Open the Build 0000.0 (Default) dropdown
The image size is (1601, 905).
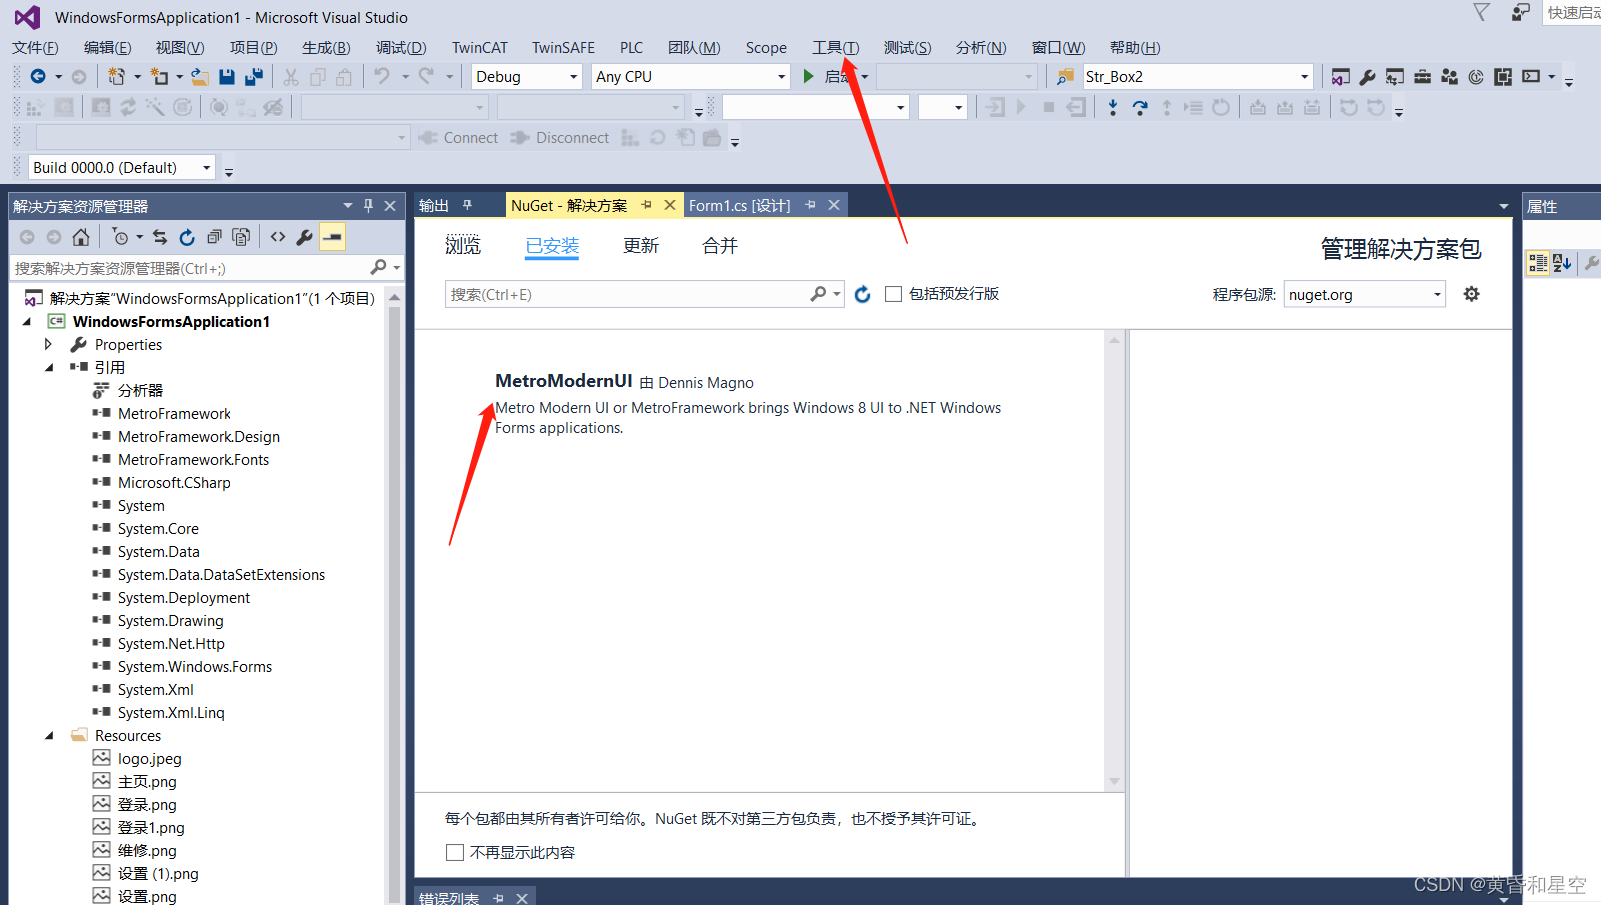(x=207, y=168)
